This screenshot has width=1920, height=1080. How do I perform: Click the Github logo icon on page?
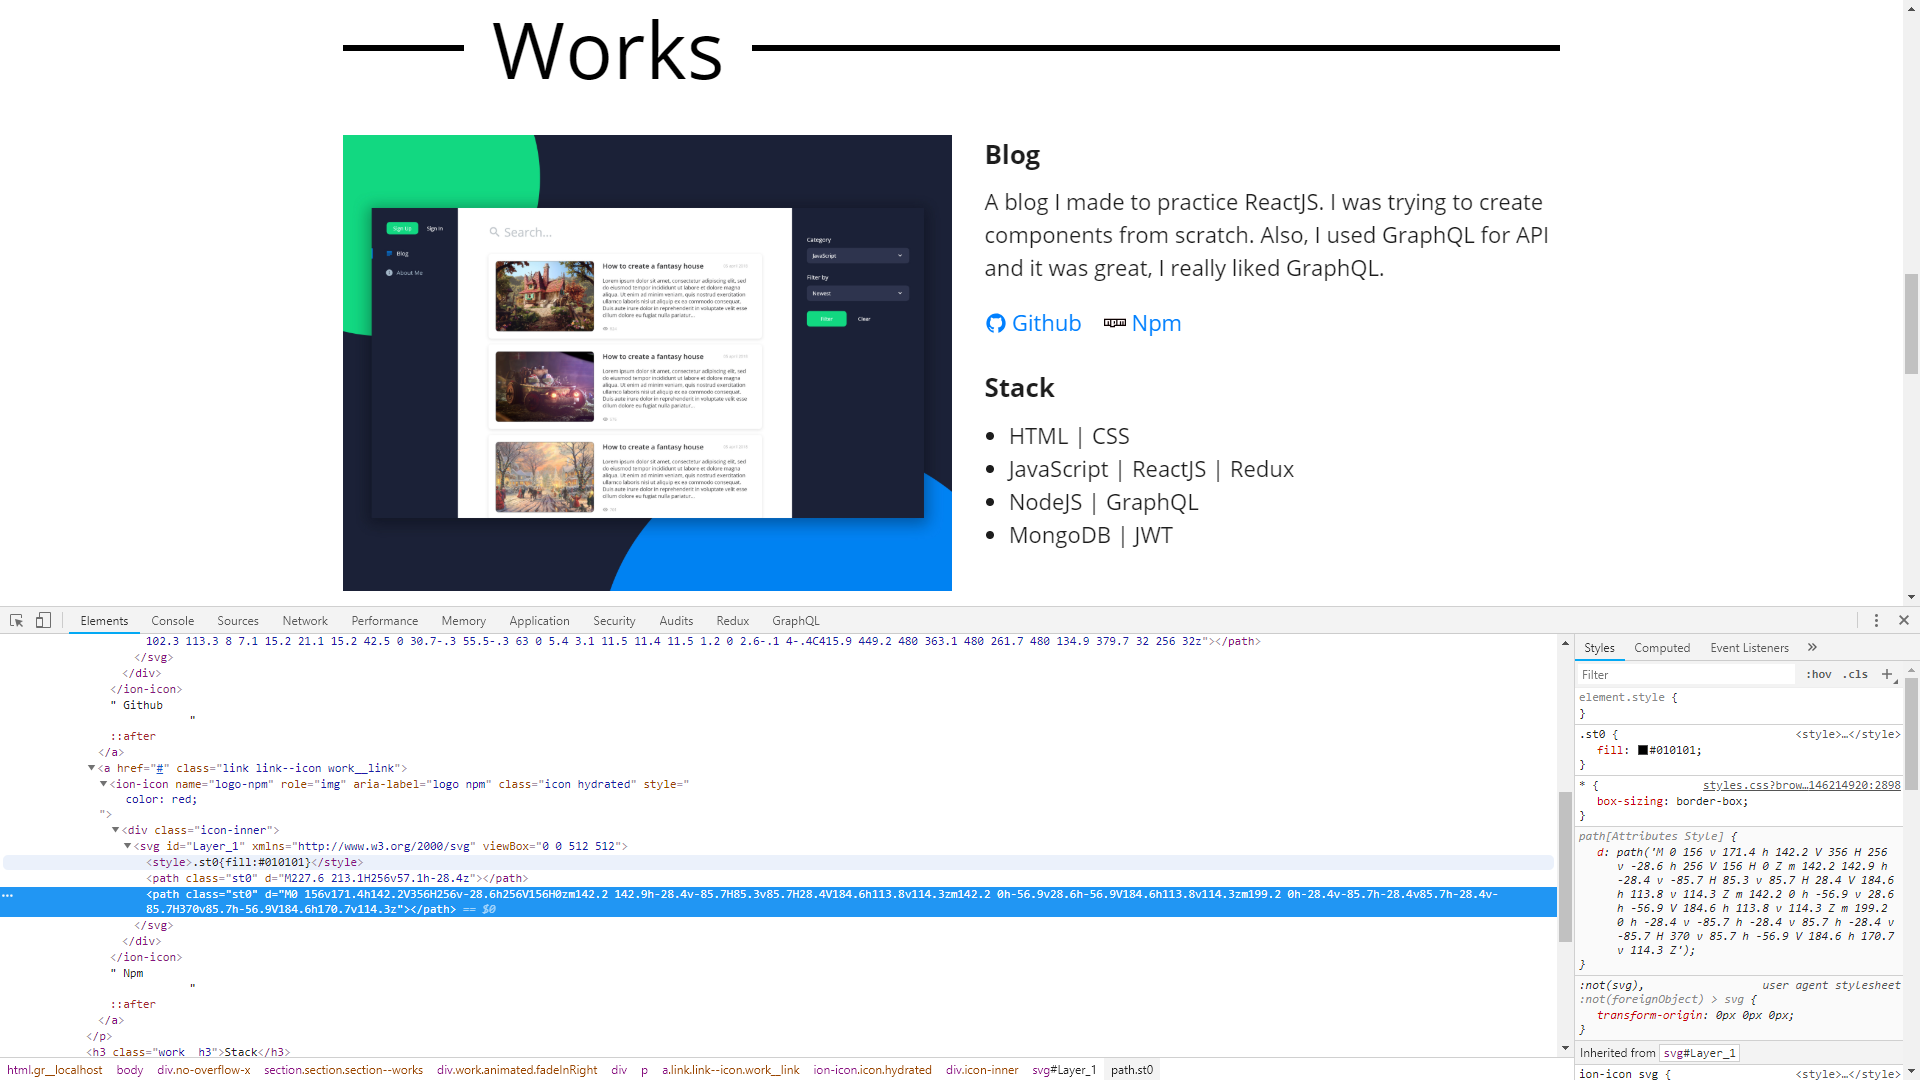(995, 324)
